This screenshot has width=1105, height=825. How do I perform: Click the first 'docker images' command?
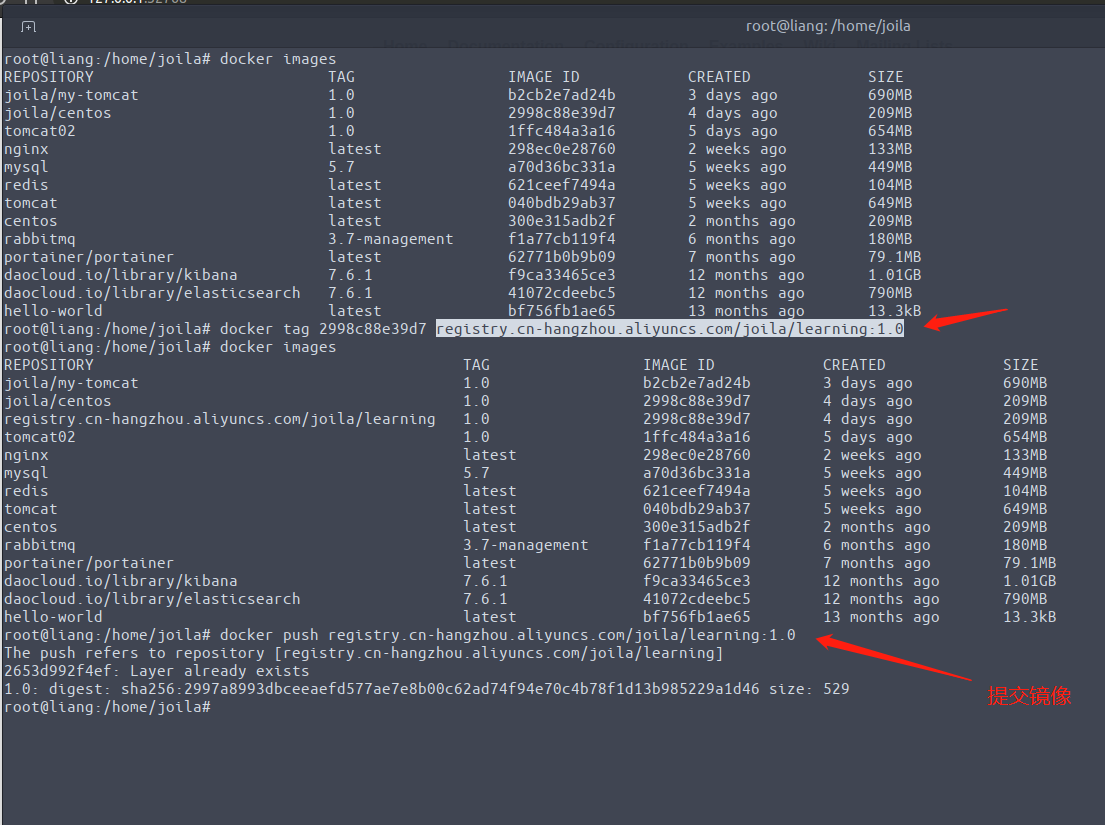coord(278,59)
